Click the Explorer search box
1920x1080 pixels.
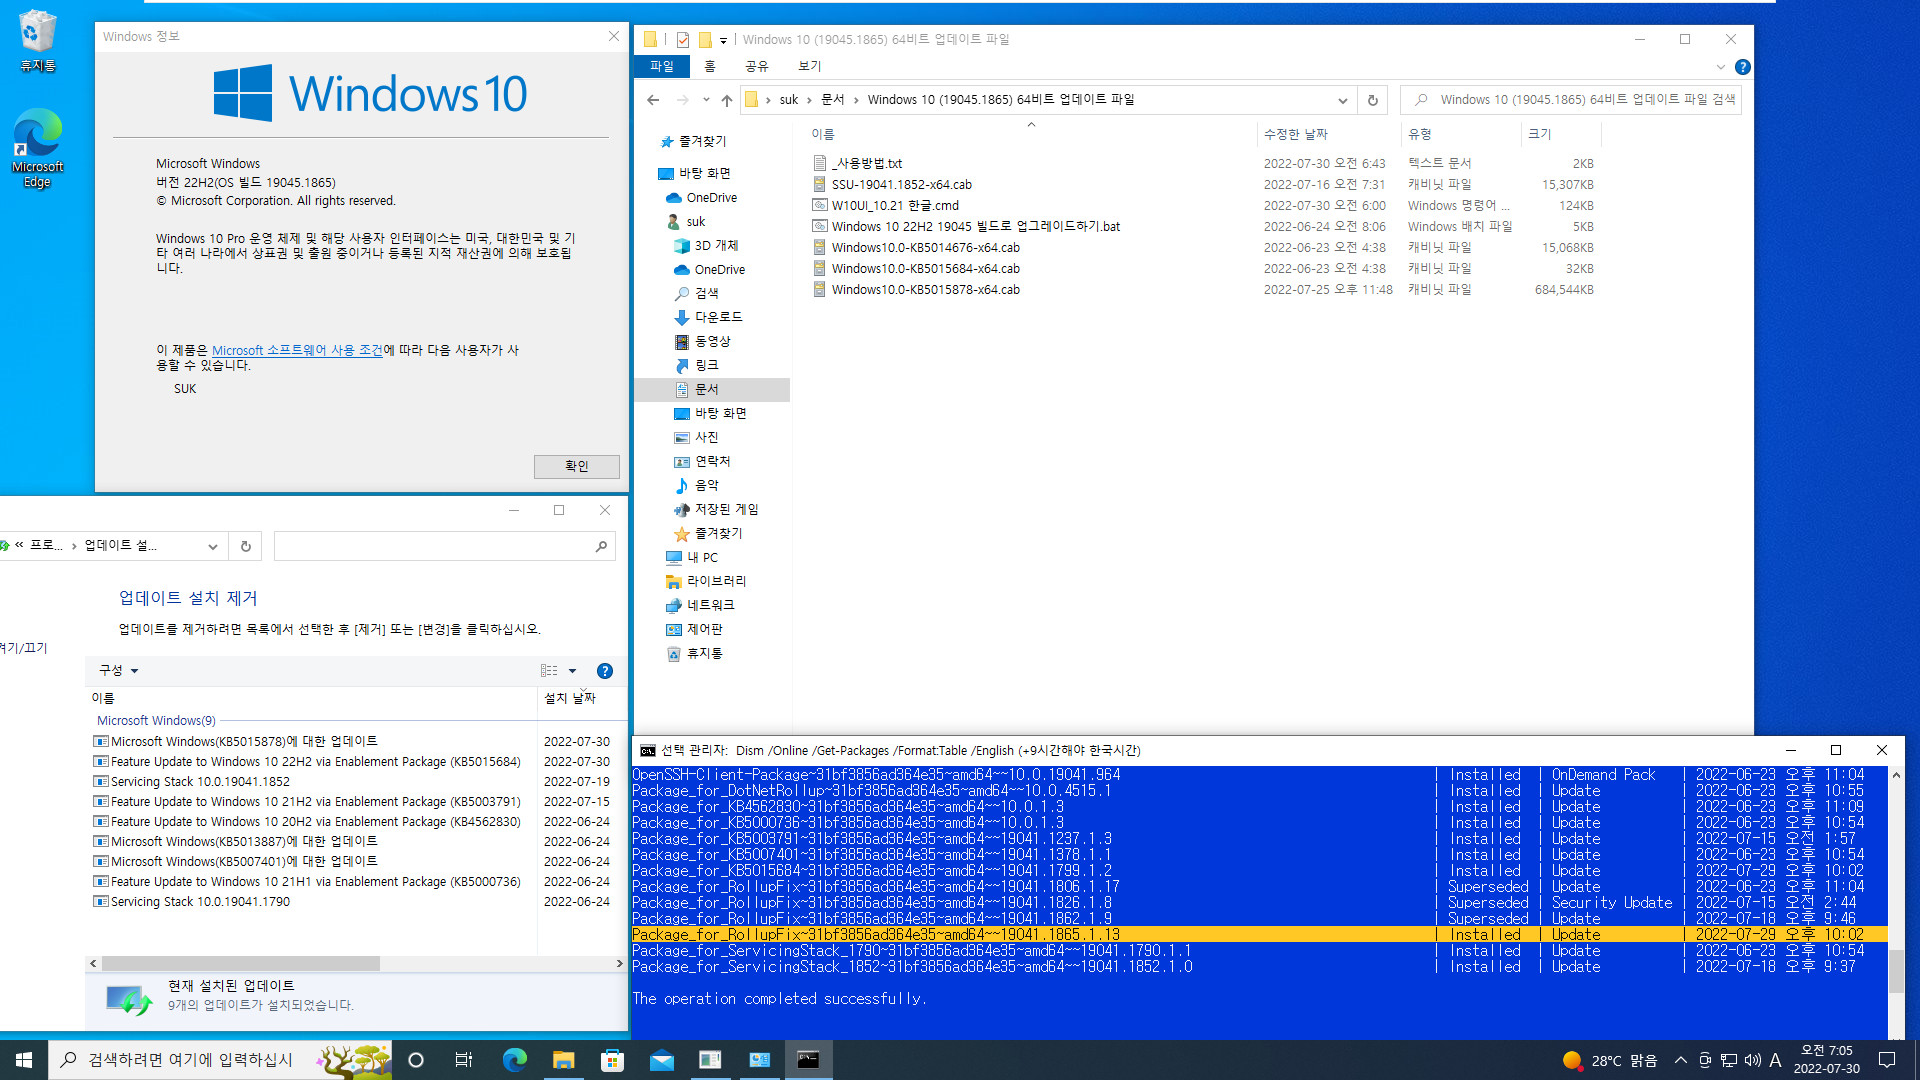(x=1572, y=100)
